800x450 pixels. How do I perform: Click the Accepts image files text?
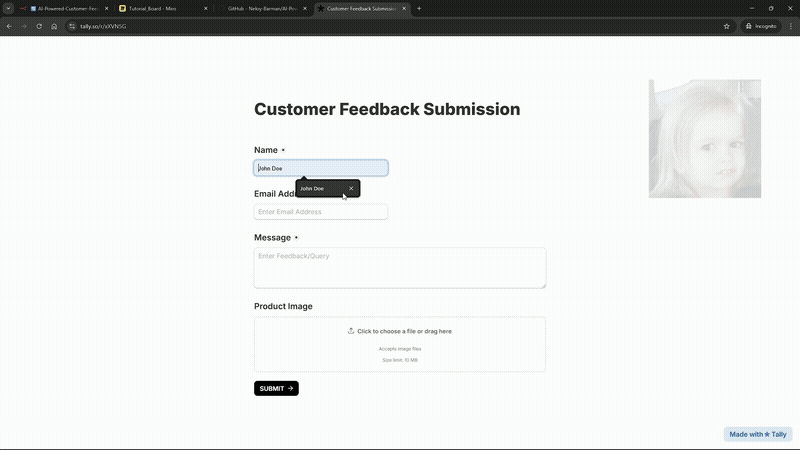[x=400, y=349]
